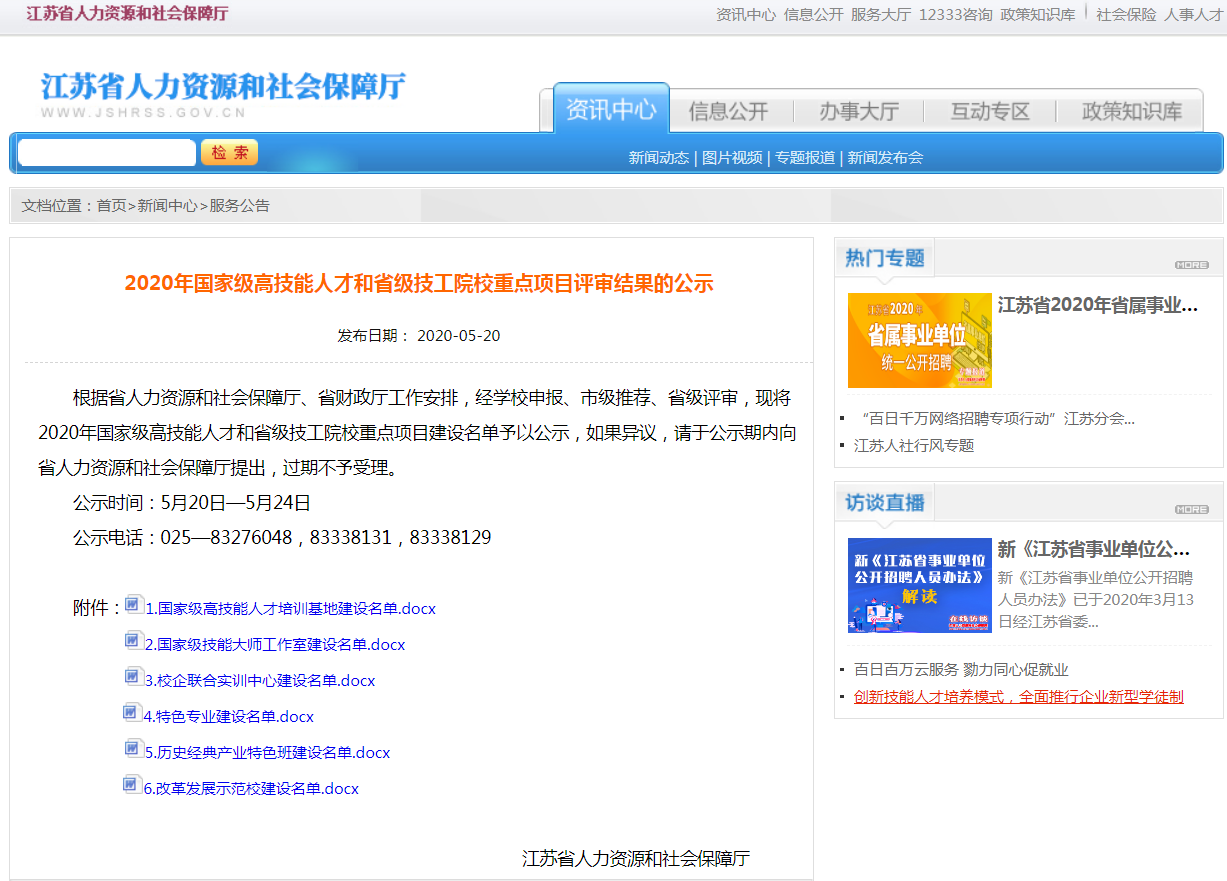The width and height of the screenshot is (1227, 881).
Task: Click Word icon beside 校企联合实训中心 attachment
Action: pyautogui.click(x=133, y=677)
